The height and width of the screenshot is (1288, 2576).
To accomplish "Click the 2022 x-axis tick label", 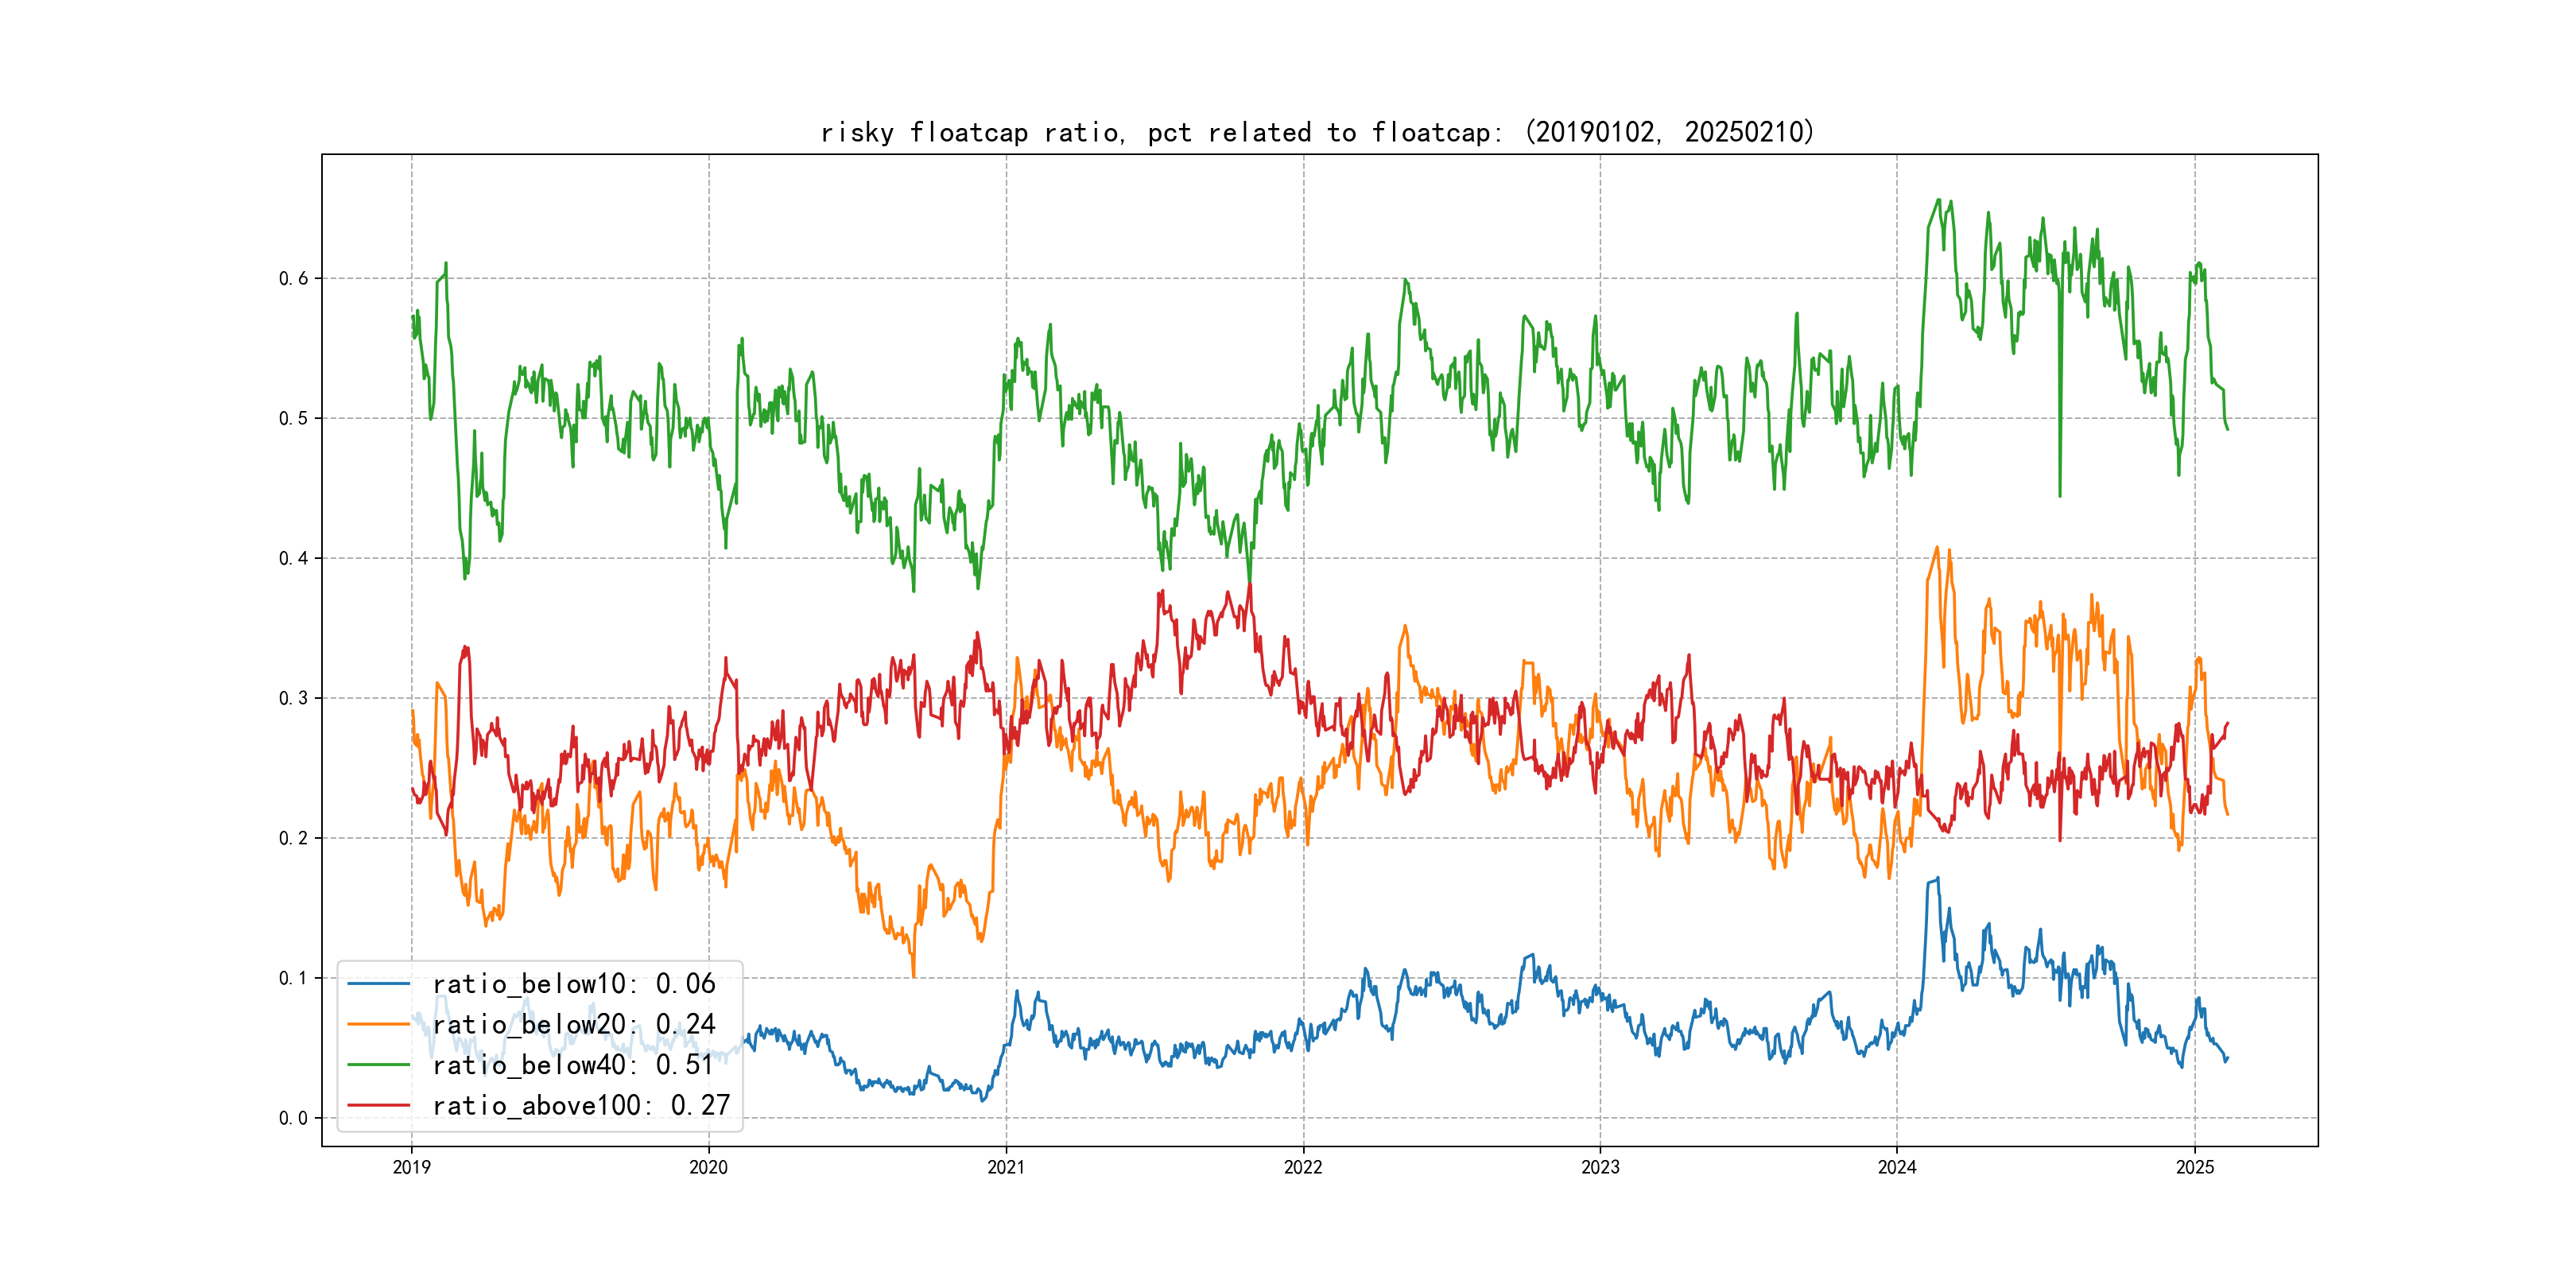I will [1303, 1167].
